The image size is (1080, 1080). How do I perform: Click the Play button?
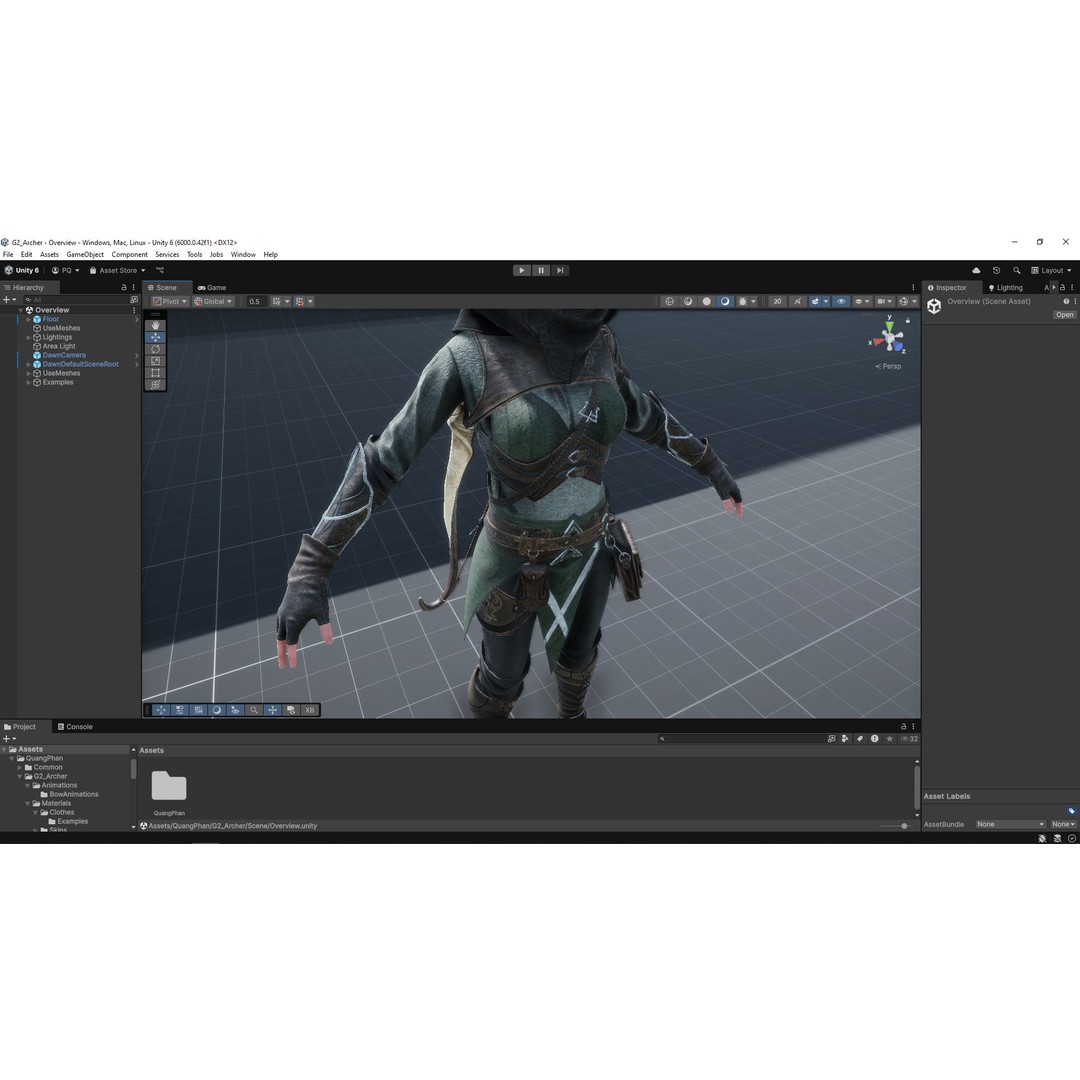[521, 270]
